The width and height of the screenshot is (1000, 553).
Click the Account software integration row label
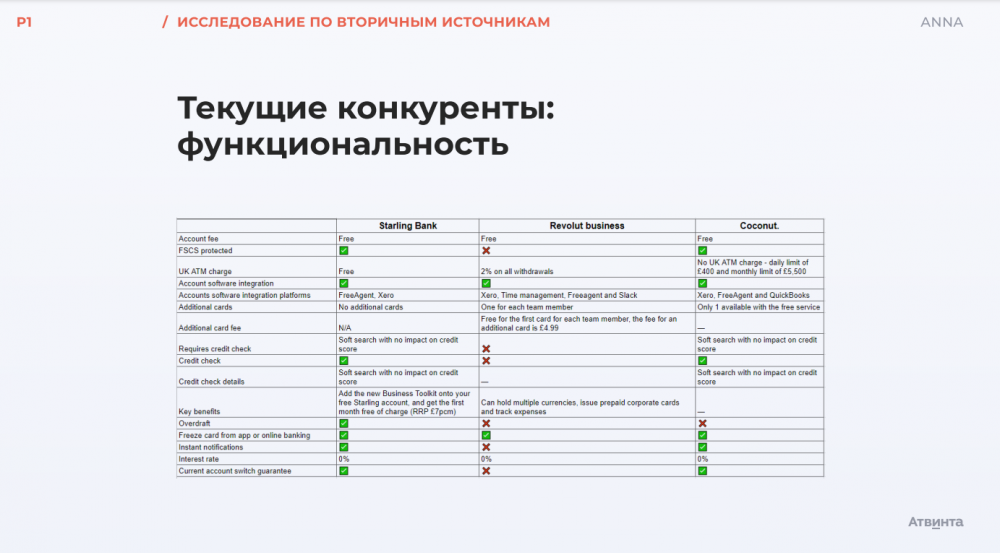(x=226, y=283)
